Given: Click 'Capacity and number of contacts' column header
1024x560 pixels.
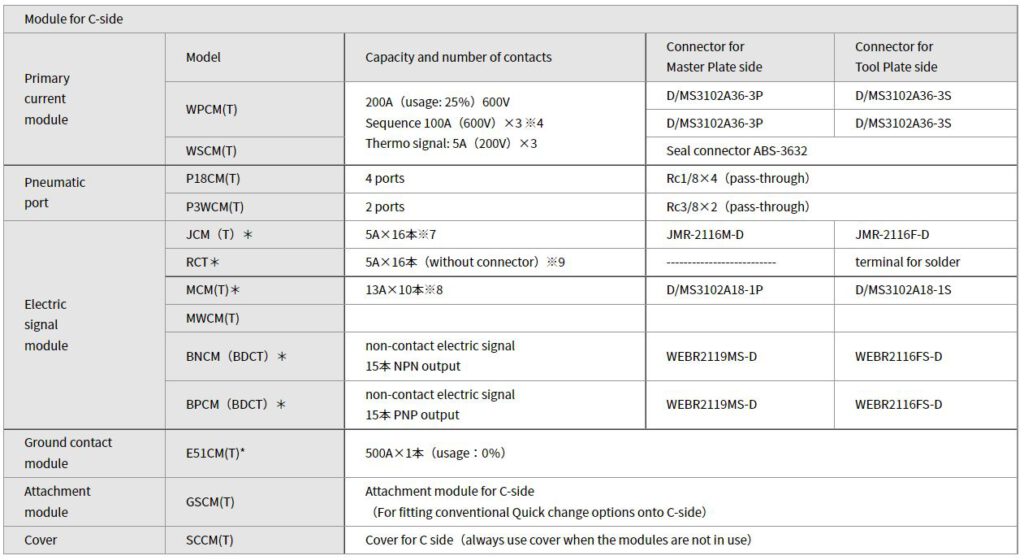Looking at the screenshot, I should 495,57.
